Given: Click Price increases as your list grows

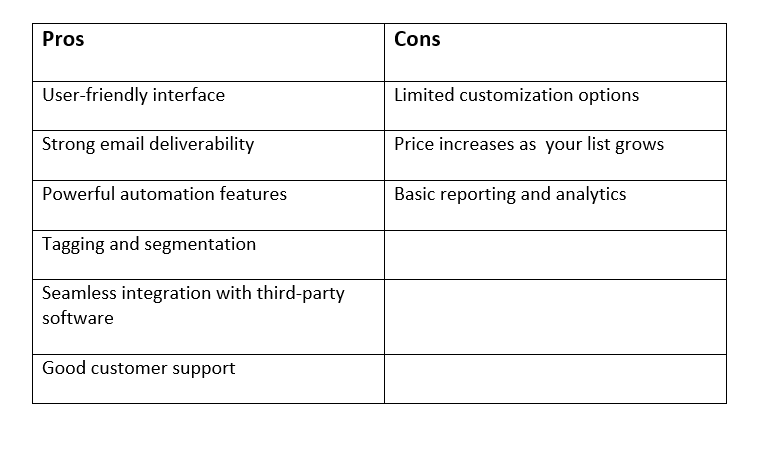Looking at the screenshot, I should [529, 144].
